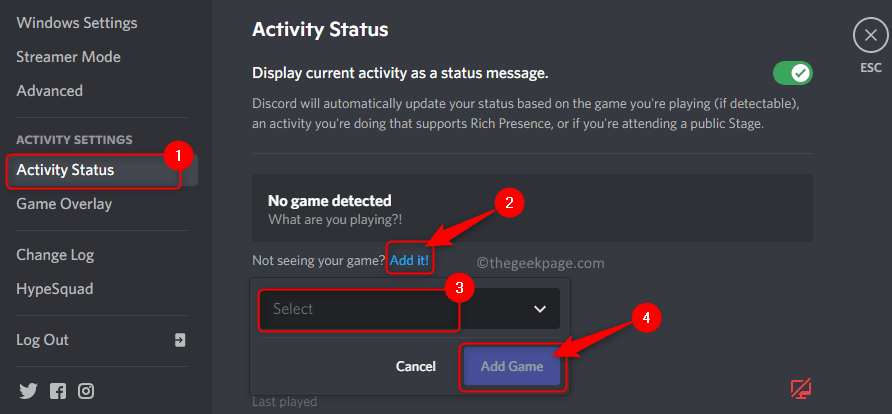Open Discord's Instagram page icon

pyautogui.click(x=86, y=390)
